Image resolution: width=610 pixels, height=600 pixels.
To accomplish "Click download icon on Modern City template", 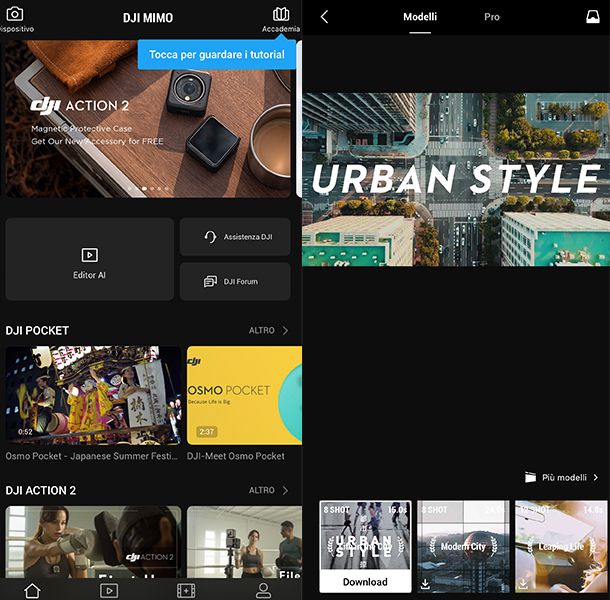I will point(425,584).
